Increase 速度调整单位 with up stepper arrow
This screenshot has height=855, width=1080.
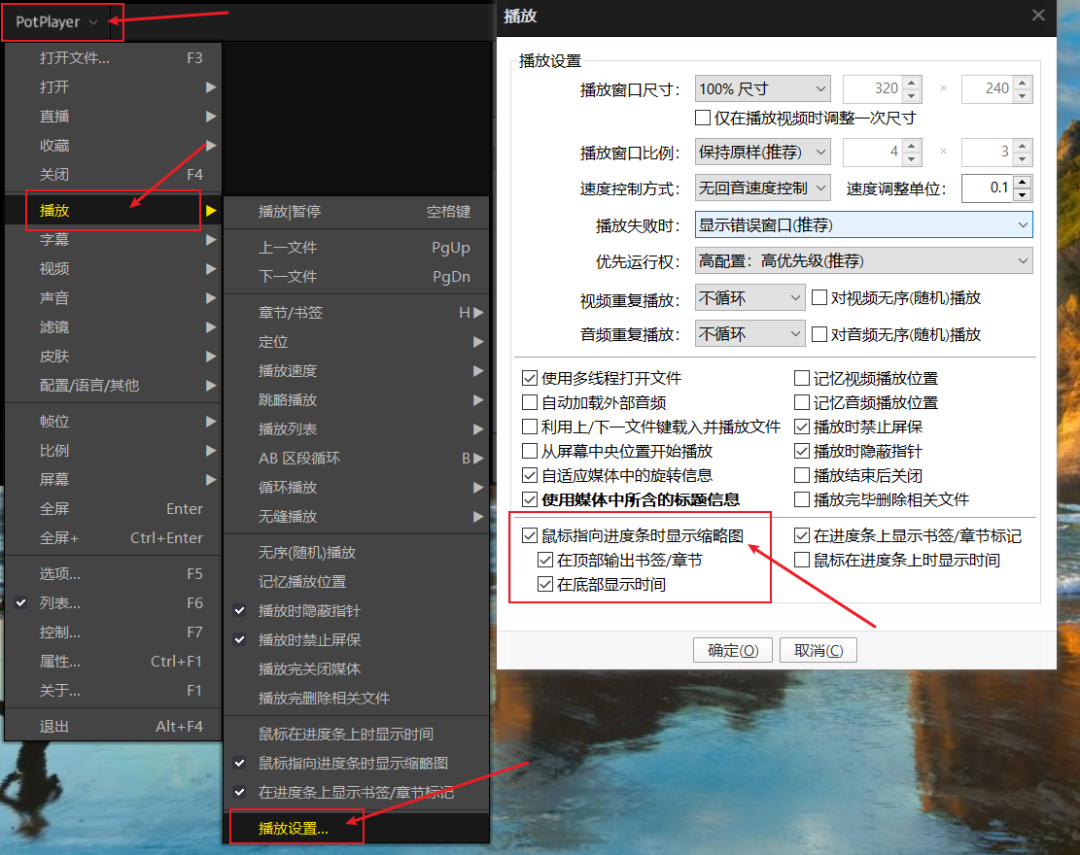(1023, 182)
